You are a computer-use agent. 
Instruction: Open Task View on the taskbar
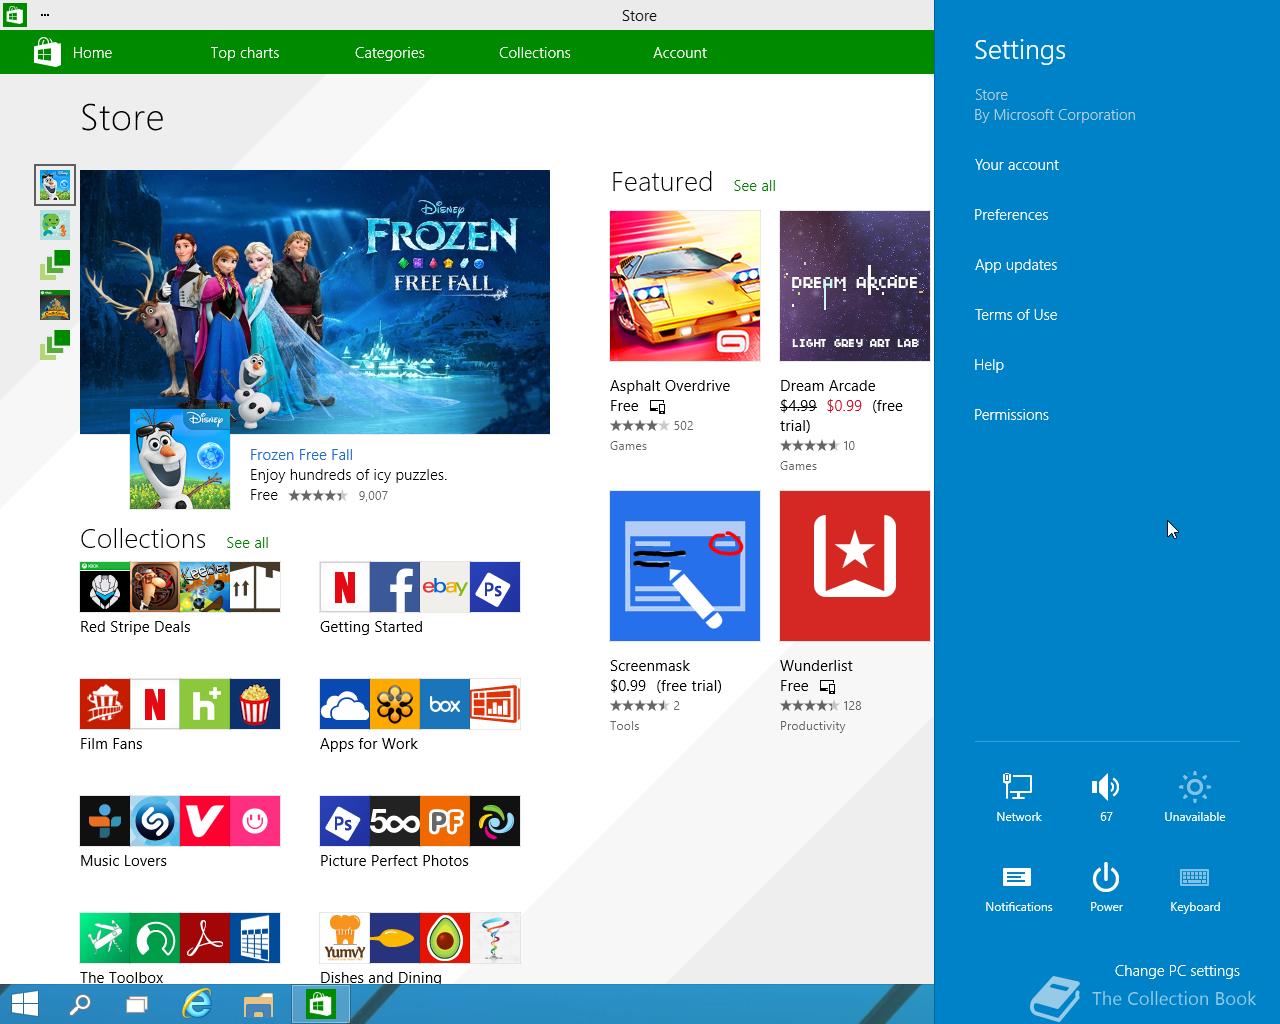pyautogui.click(x=137, y=1004)
